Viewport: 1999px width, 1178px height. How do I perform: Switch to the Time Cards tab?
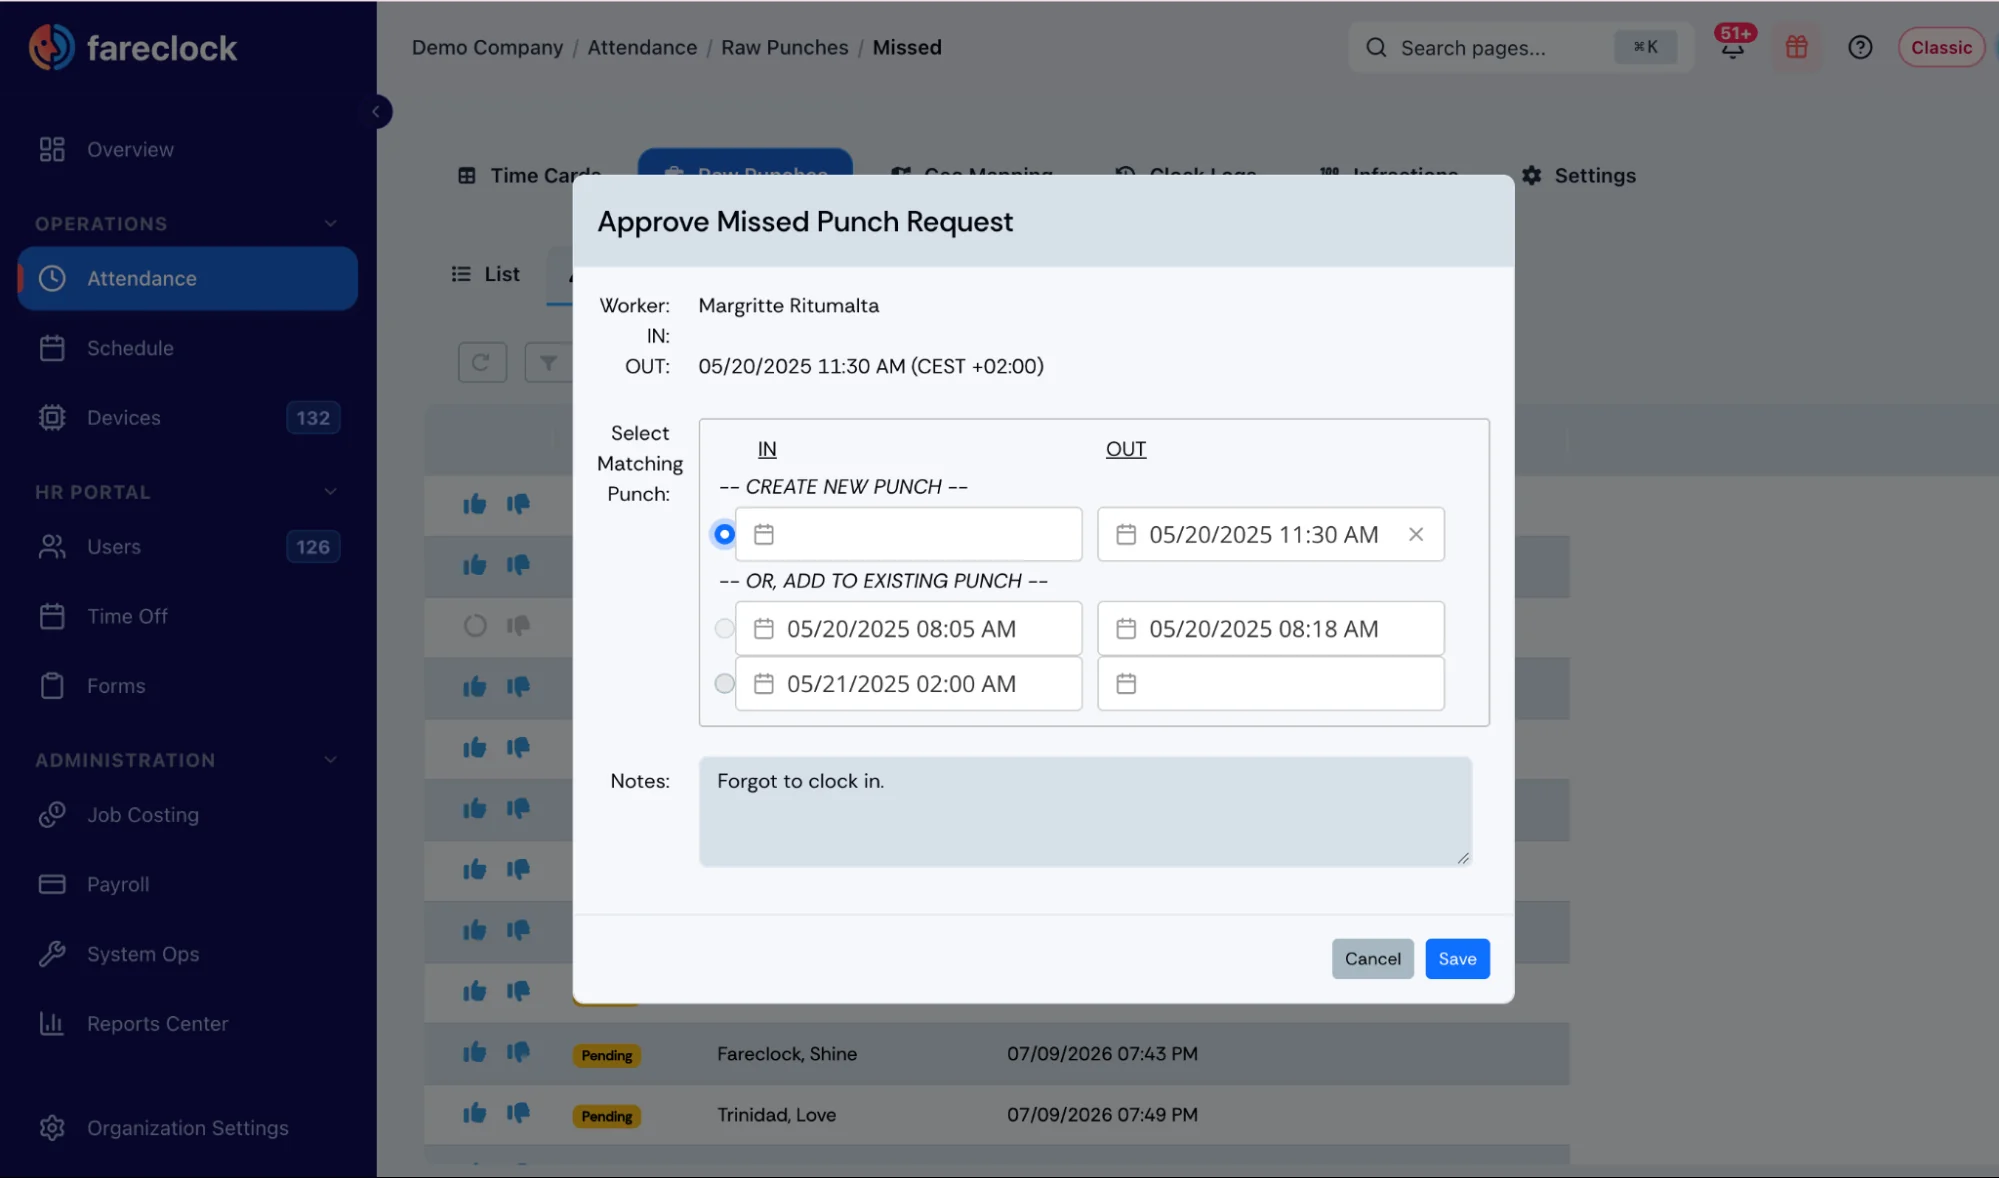coord(528,175)
